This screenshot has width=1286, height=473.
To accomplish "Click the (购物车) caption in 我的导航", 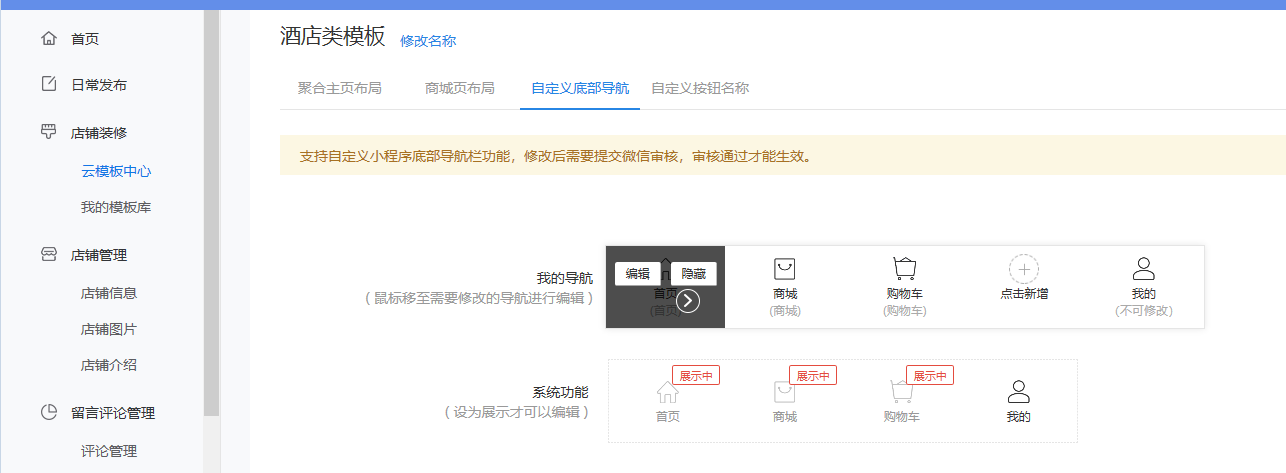I will coord(905,311).
